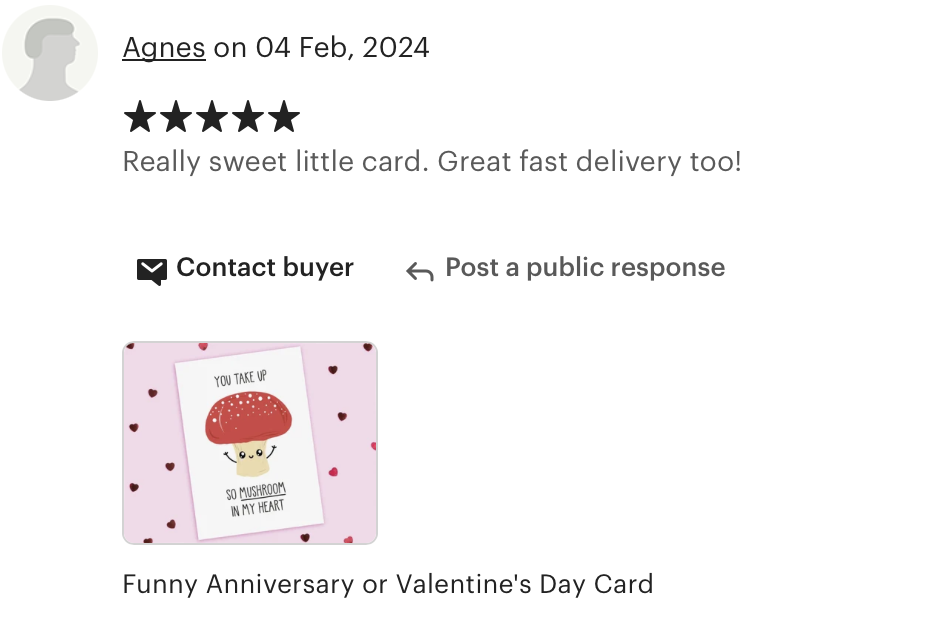Click the review text about sweet little card
Viewport: 930px width, 638px height.
[432, 161]
